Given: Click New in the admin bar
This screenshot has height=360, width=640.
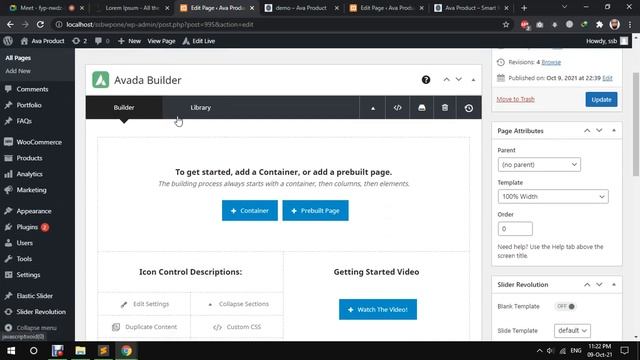Looking at the screenshot, I should 129,41.
